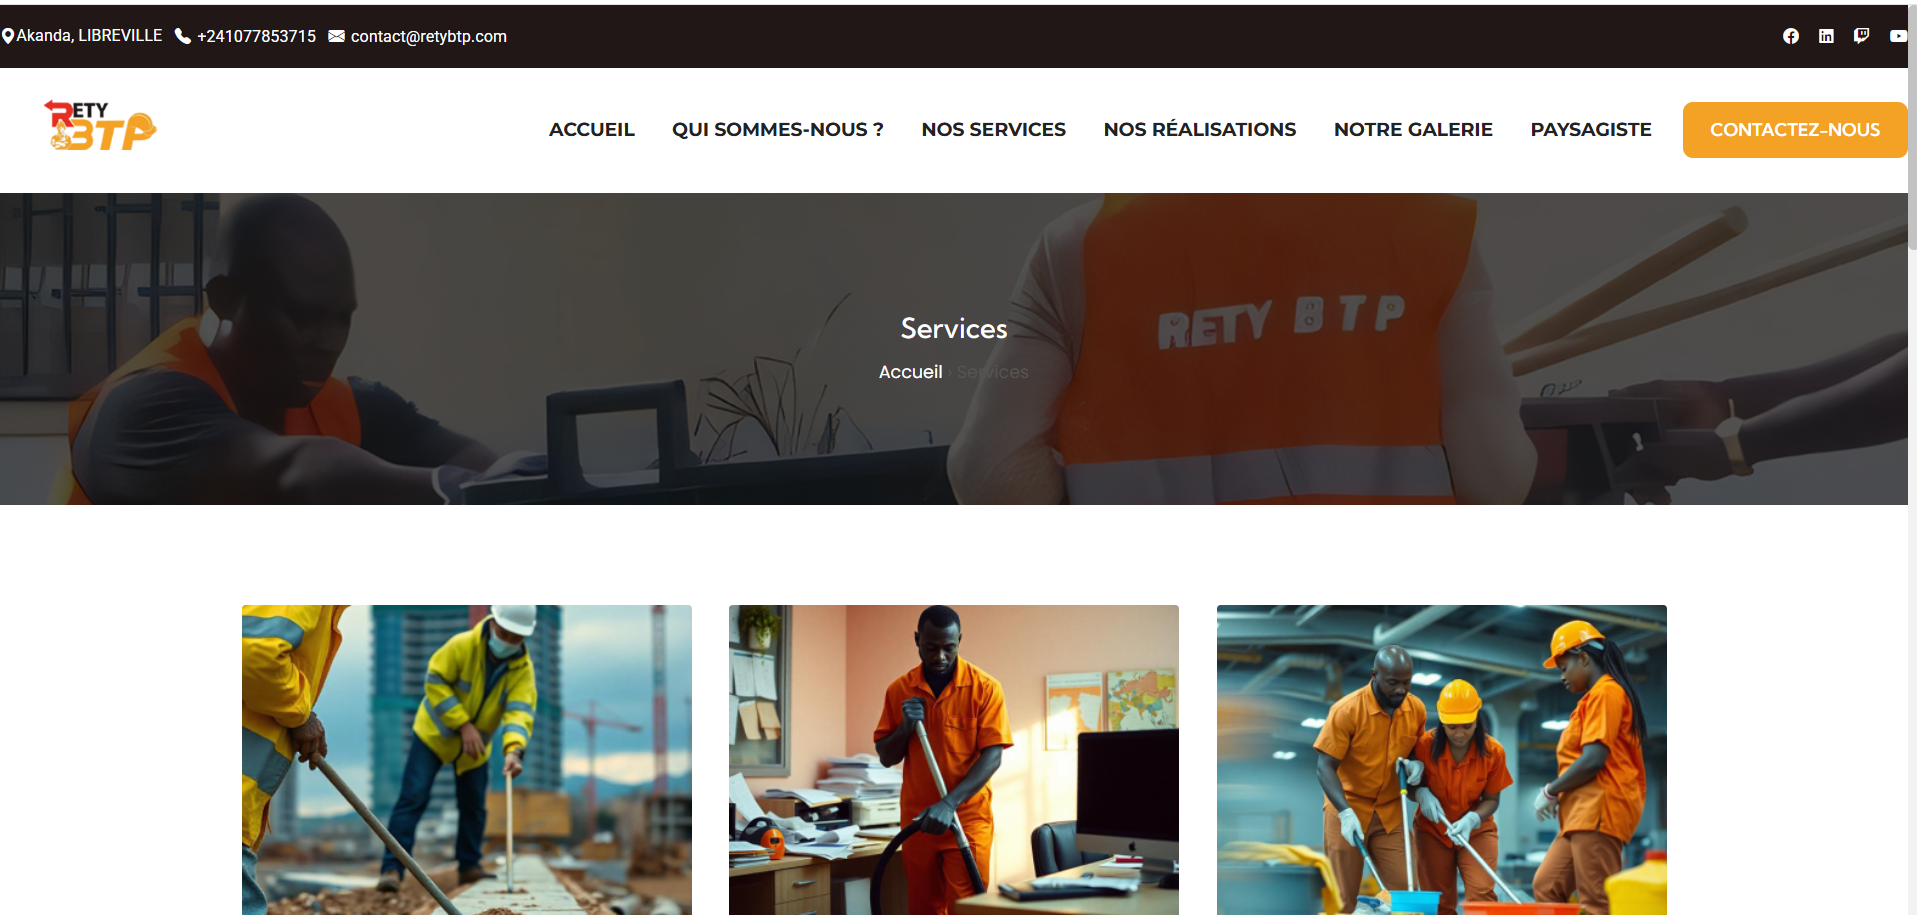Call the +241077853715 phone link
The height and width of the screenshot is (915, 1917).
coord(256,36)
